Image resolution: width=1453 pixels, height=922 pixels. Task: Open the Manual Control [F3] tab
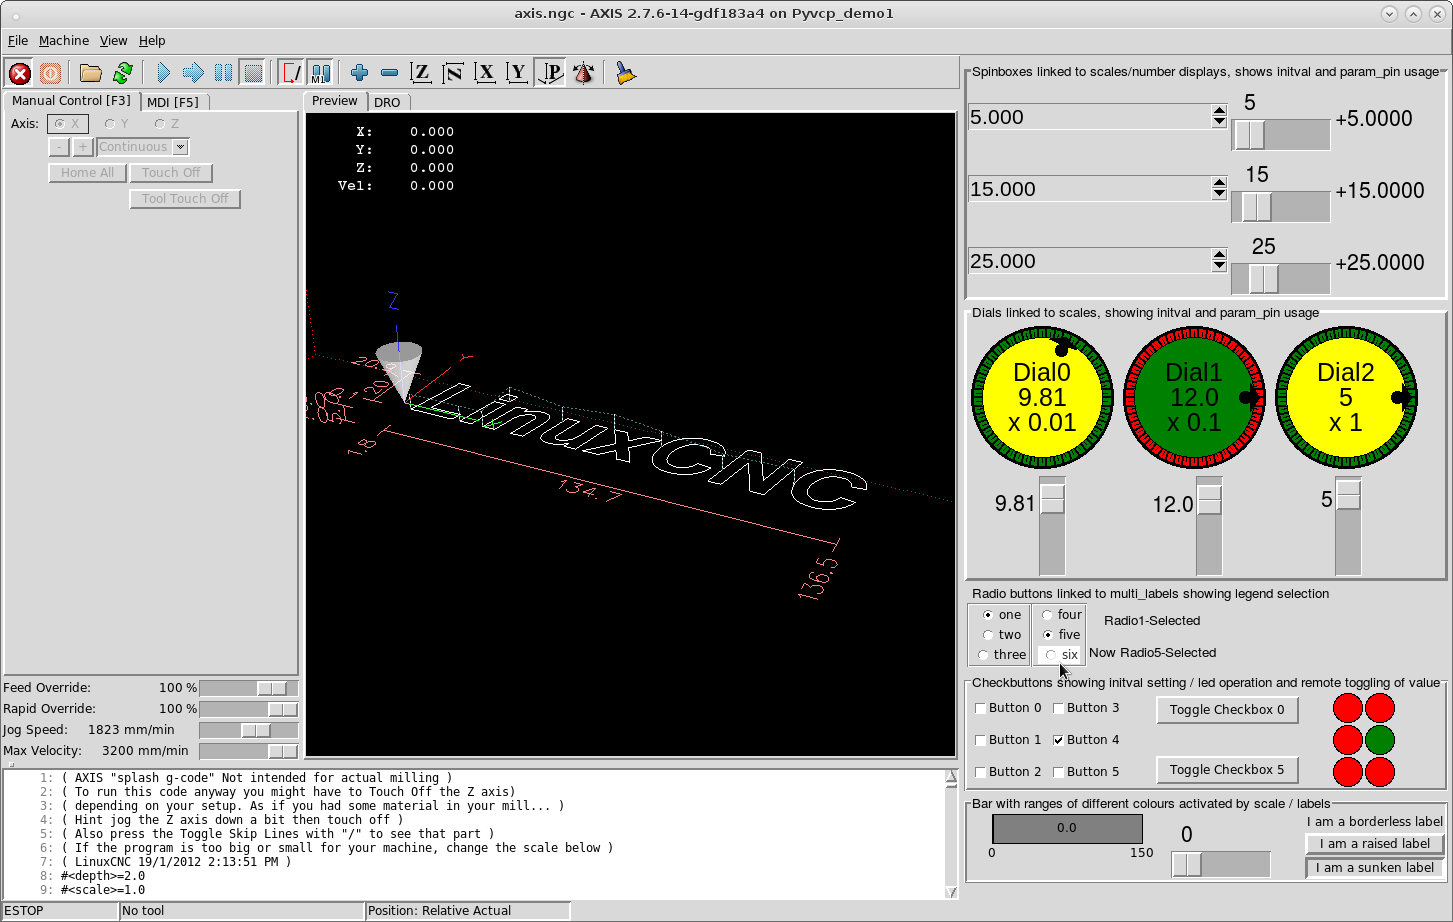click(71, 101)
